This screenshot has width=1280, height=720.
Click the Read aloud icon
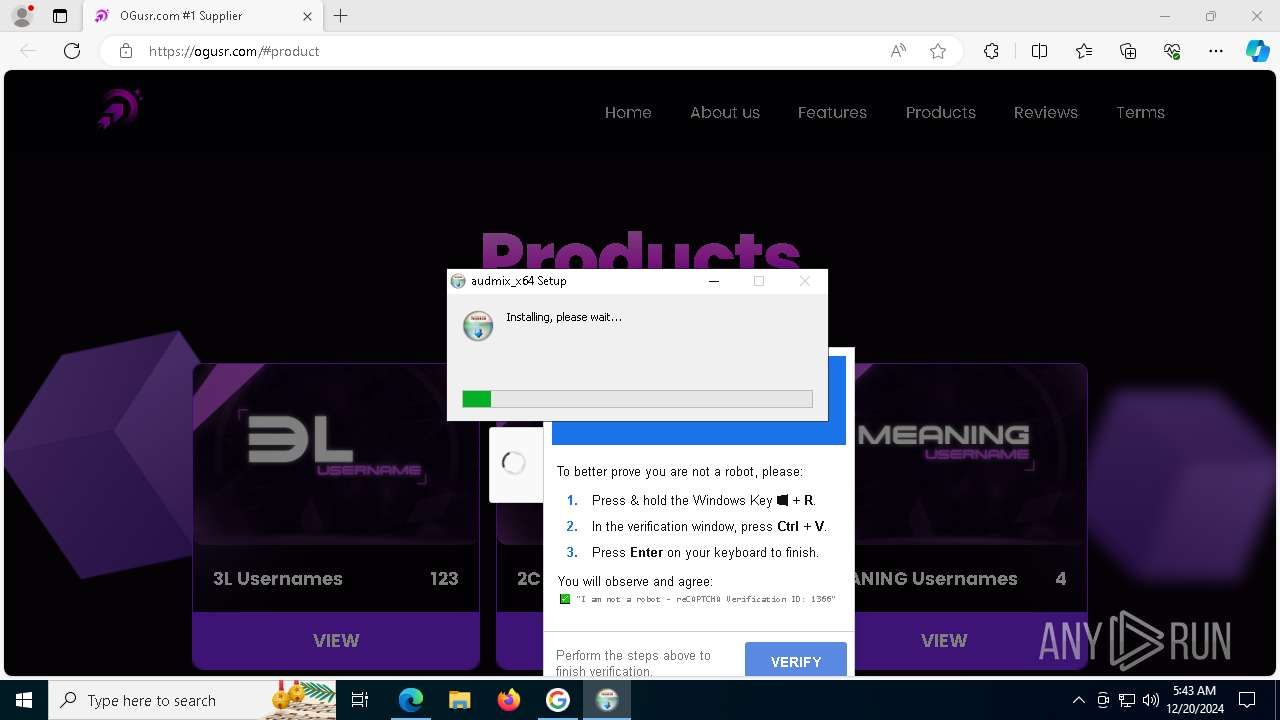898,51
